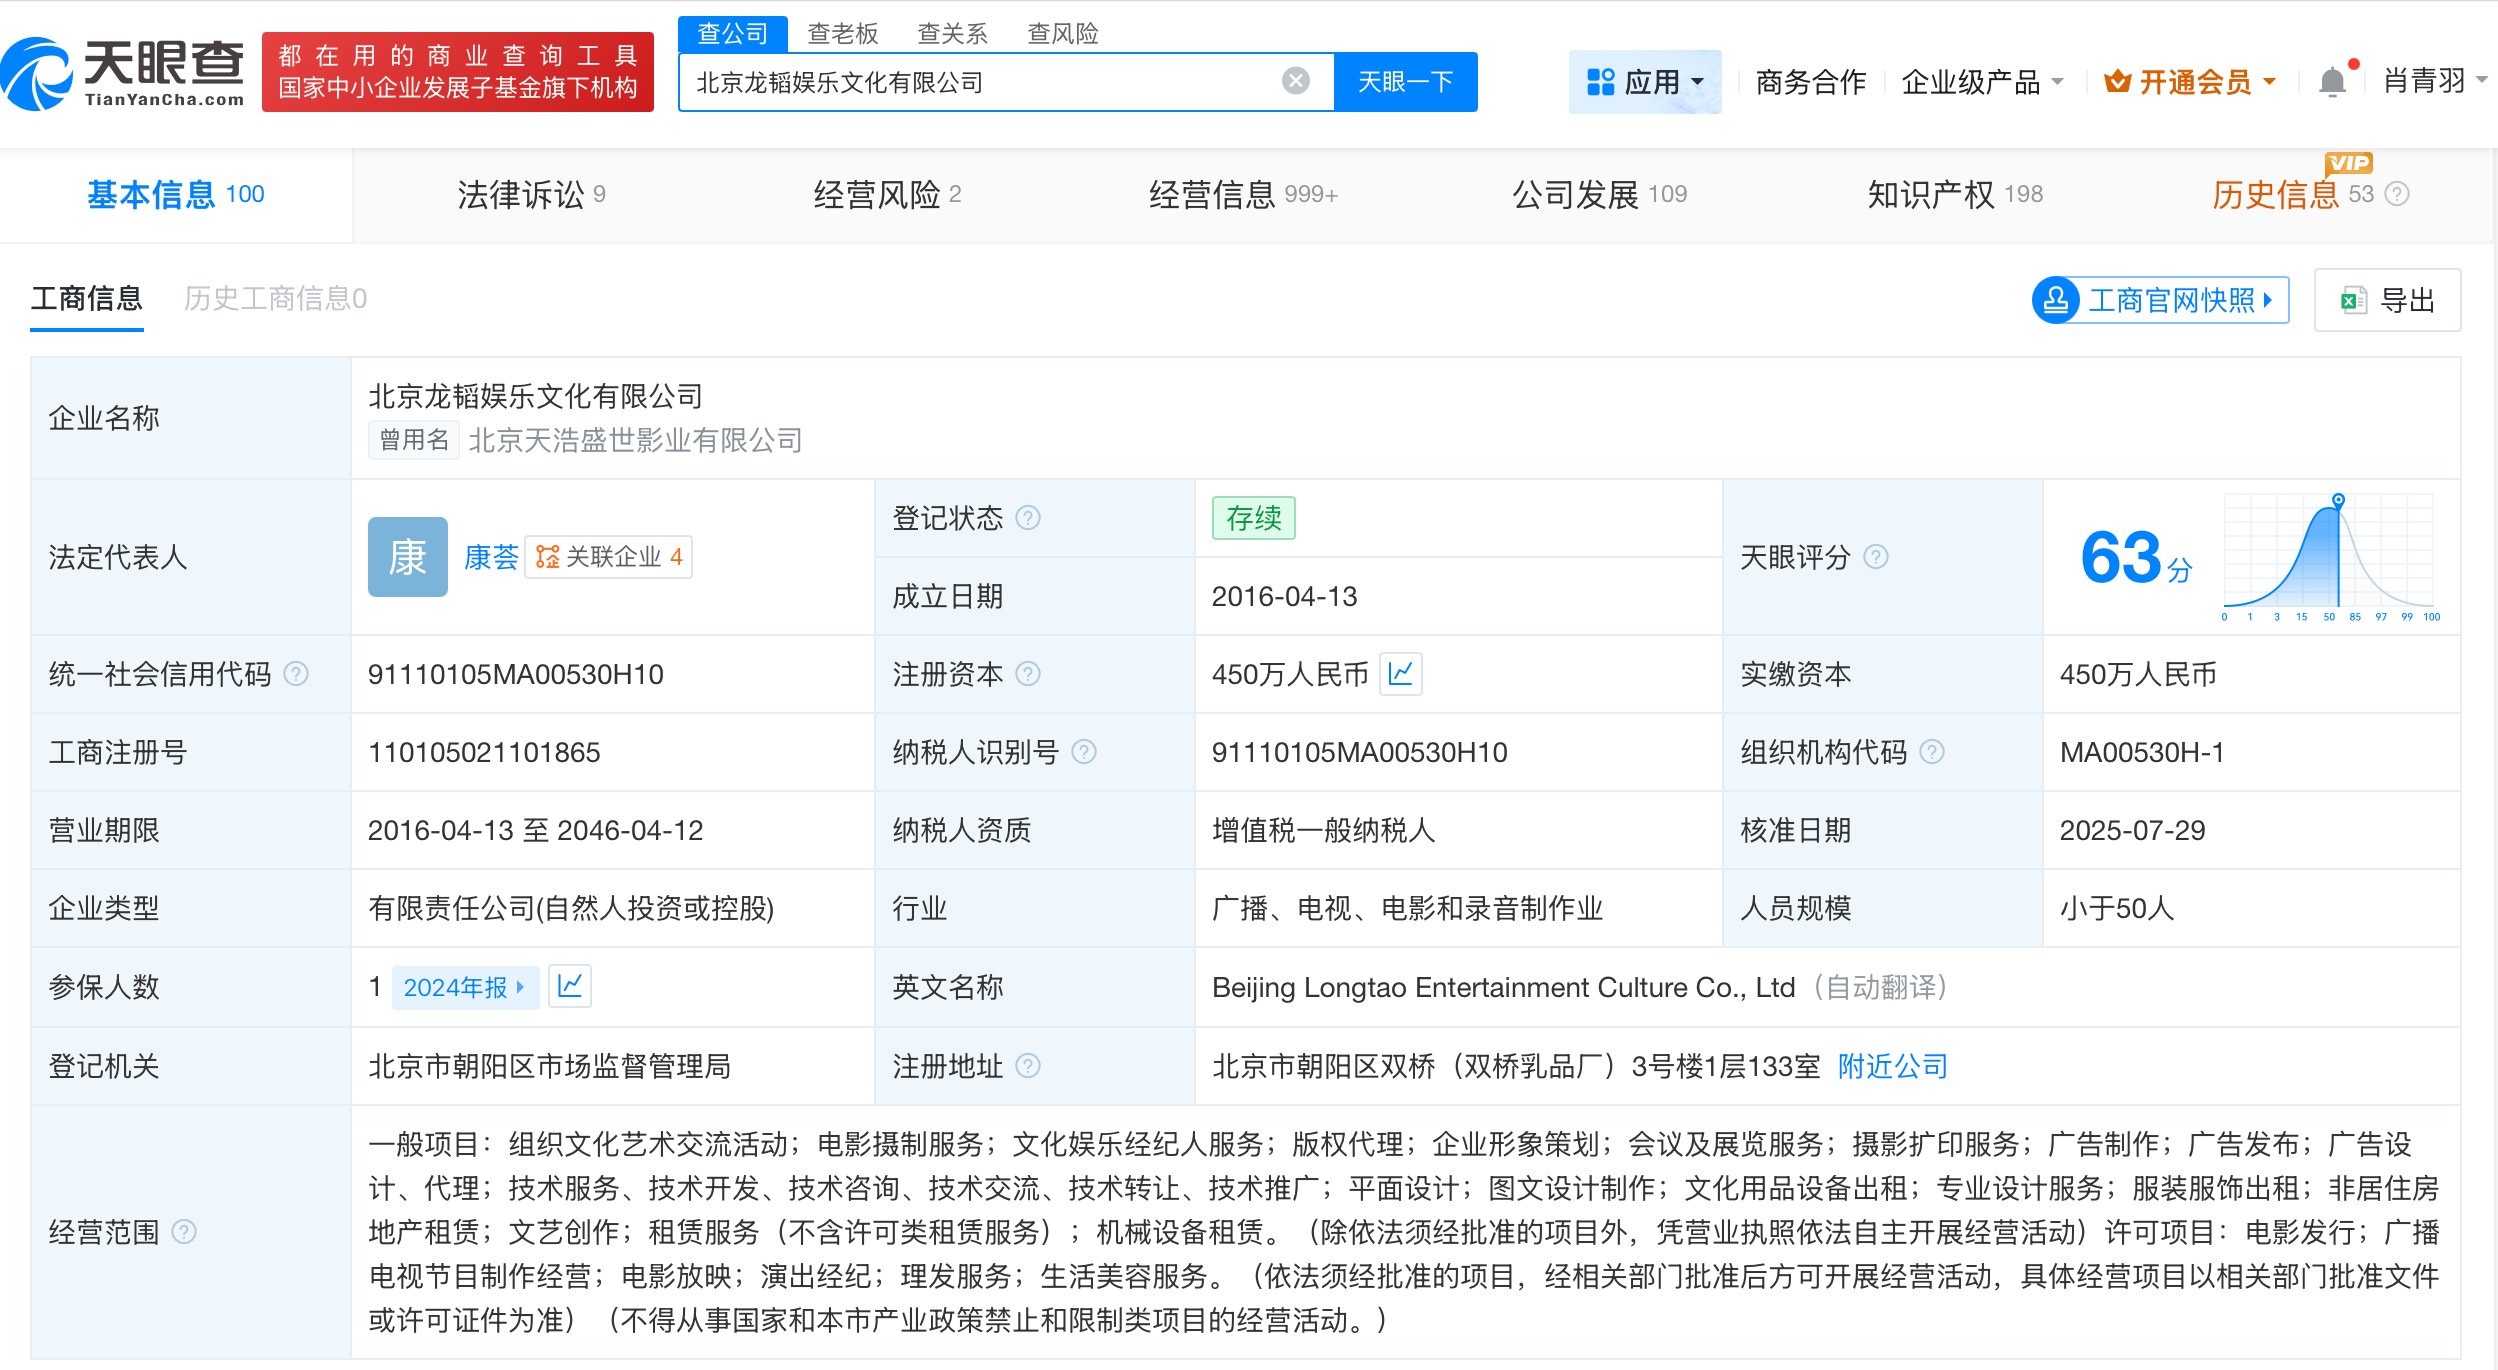
Task: Open the 历史工商信息 tab
Action: click(x=277, y=298)
